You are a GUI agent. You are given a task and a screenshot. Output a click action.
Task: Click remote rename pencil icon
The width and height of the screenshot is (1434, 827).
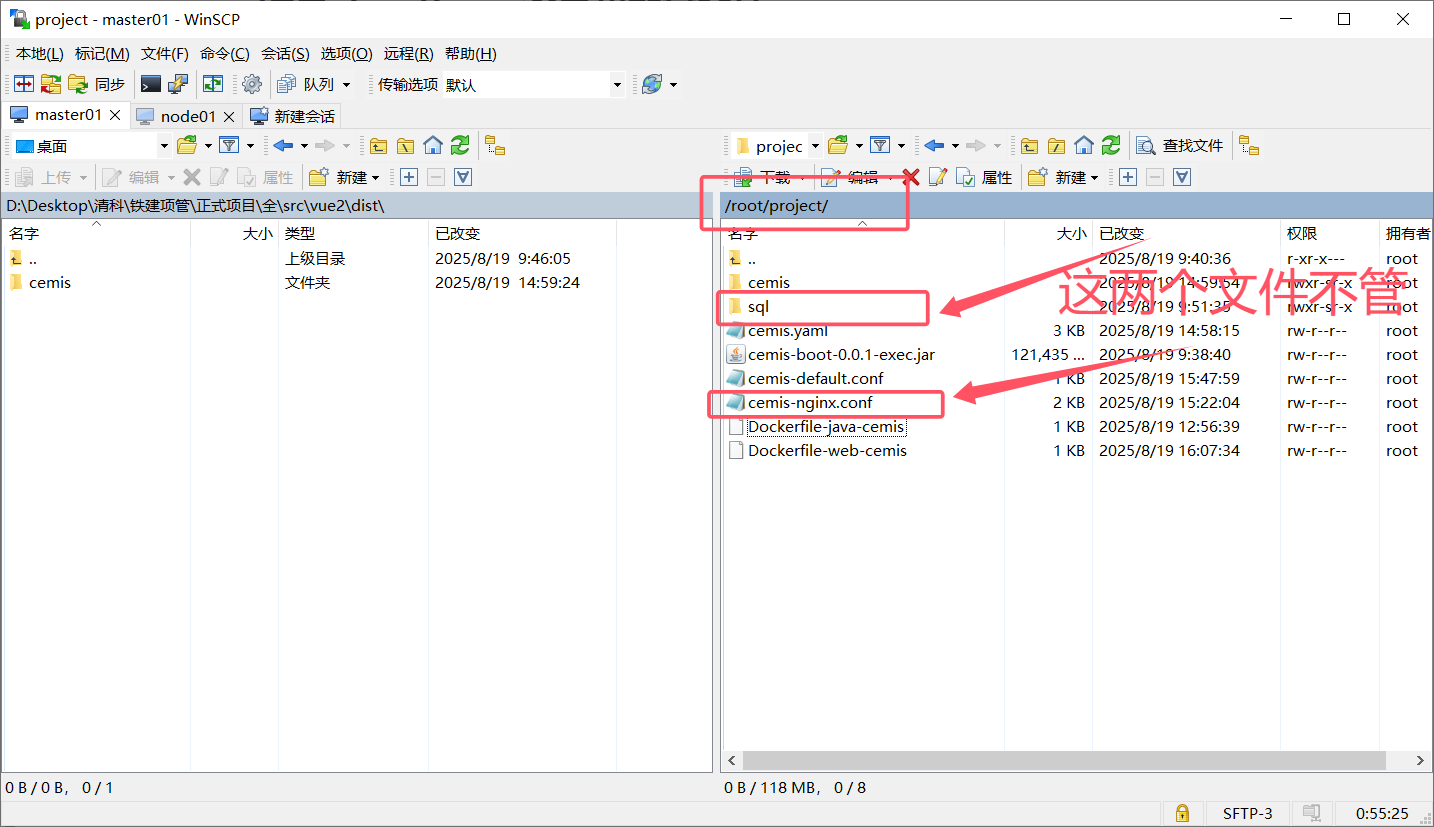tap(937, 177)
